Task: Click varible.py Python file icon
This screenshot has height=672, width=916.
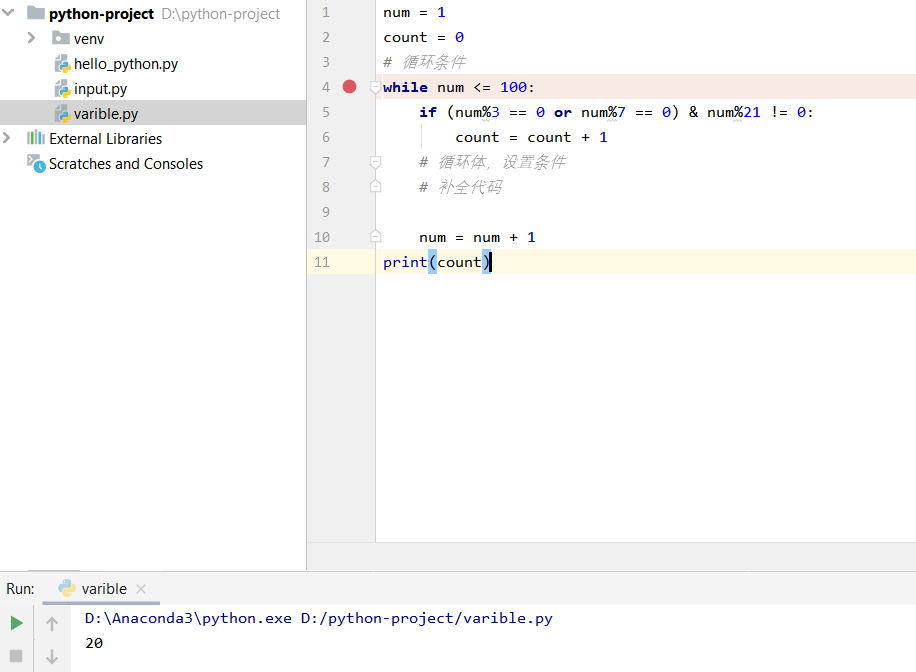Action: [63, 114]
